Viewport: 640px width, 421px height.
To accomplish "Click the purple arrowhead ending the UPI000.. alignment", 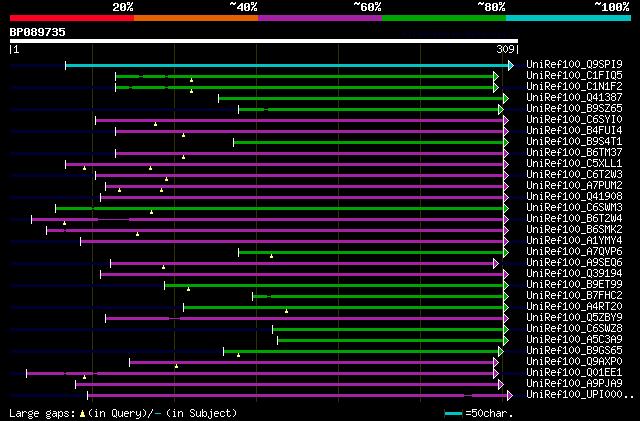I will 510,395.
